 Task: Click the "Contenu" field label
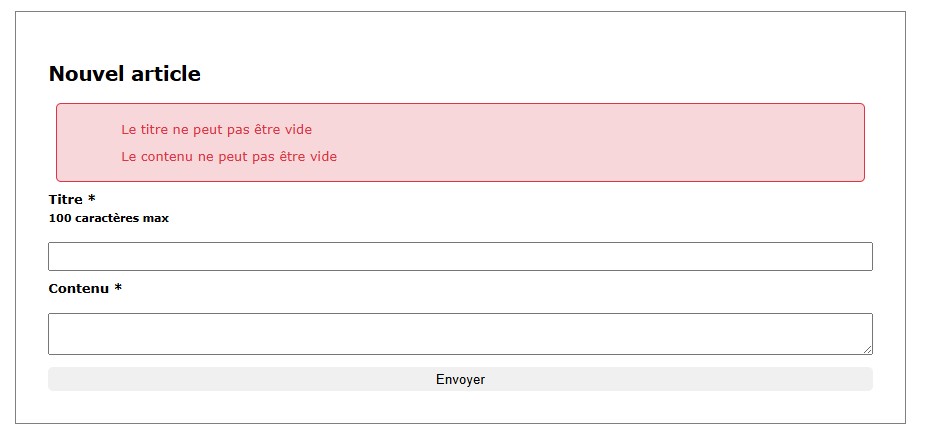[78, 288]
